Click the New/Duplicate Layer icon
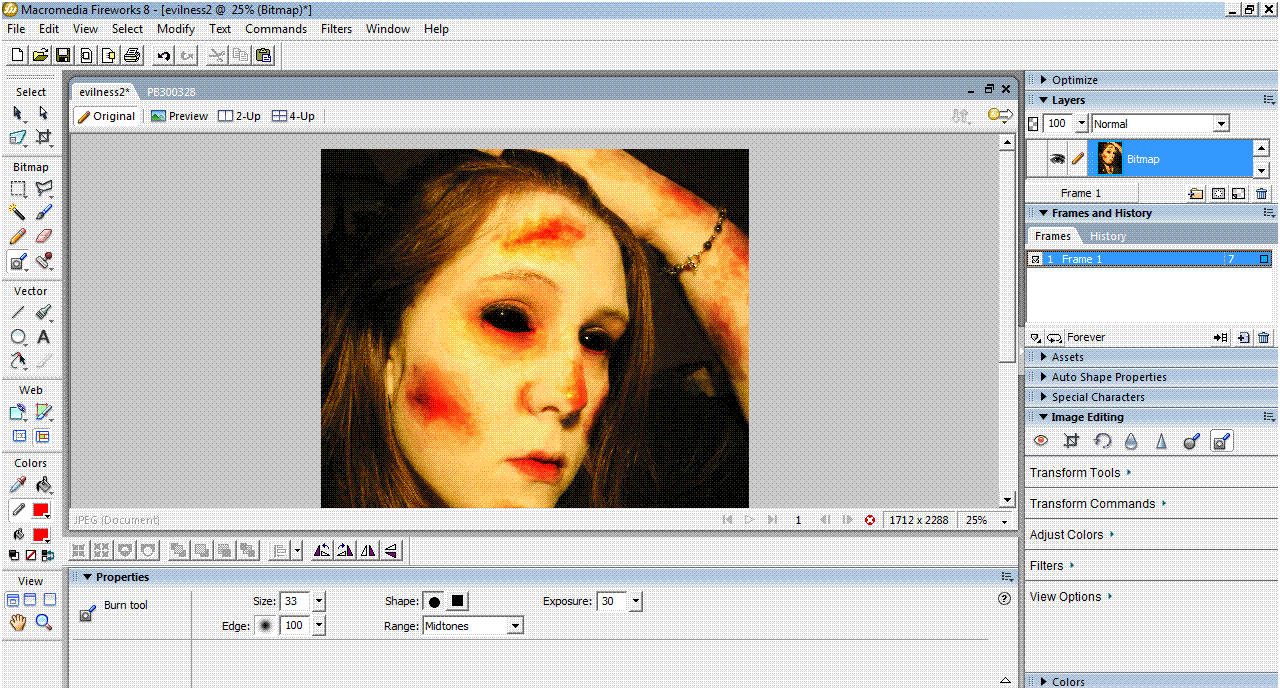The width and height of the screenshot is (1280, 690). click(x=1196, y=194)
